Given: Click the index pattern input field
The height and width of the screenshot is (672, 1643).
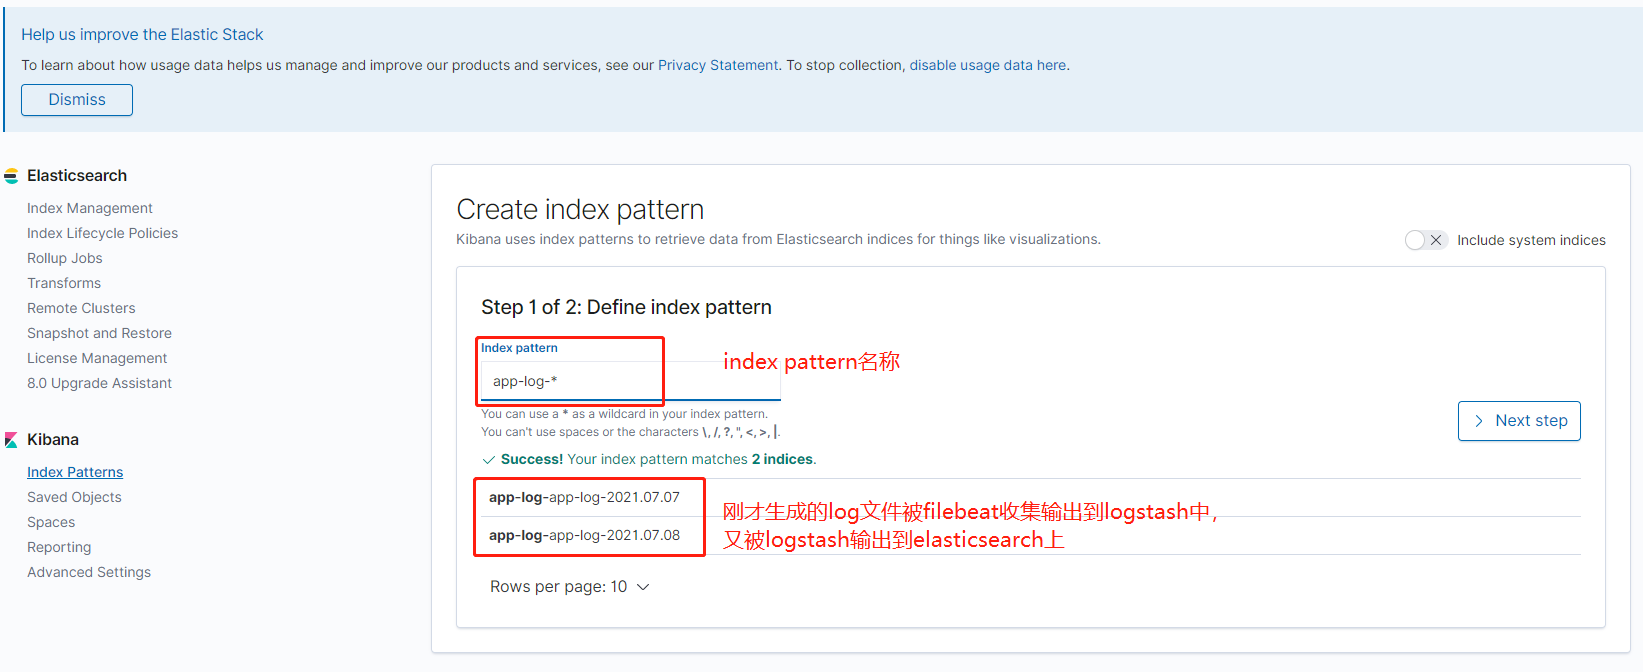Looking at the screenshot, I should tap(631, 381).
